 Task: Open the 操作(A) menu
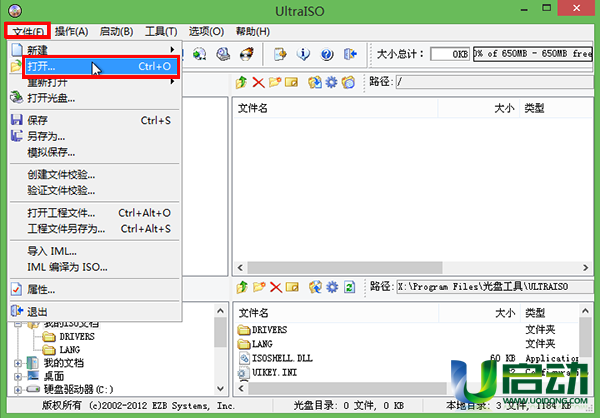pos(71,31)
